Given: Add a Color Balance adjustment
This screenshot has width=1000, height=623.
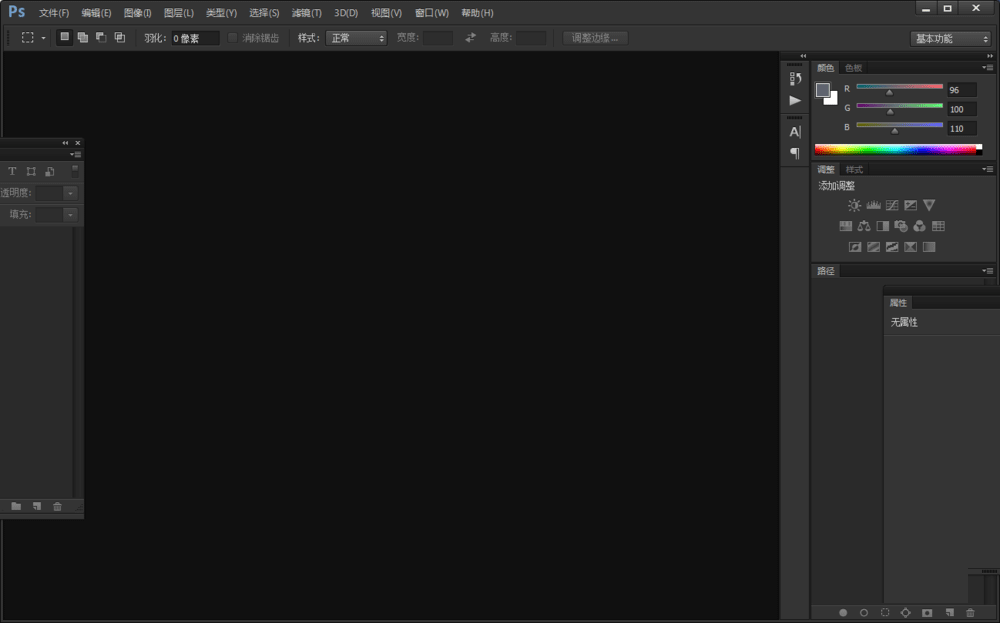Looking at the screenshot, I should coord(864,226).
